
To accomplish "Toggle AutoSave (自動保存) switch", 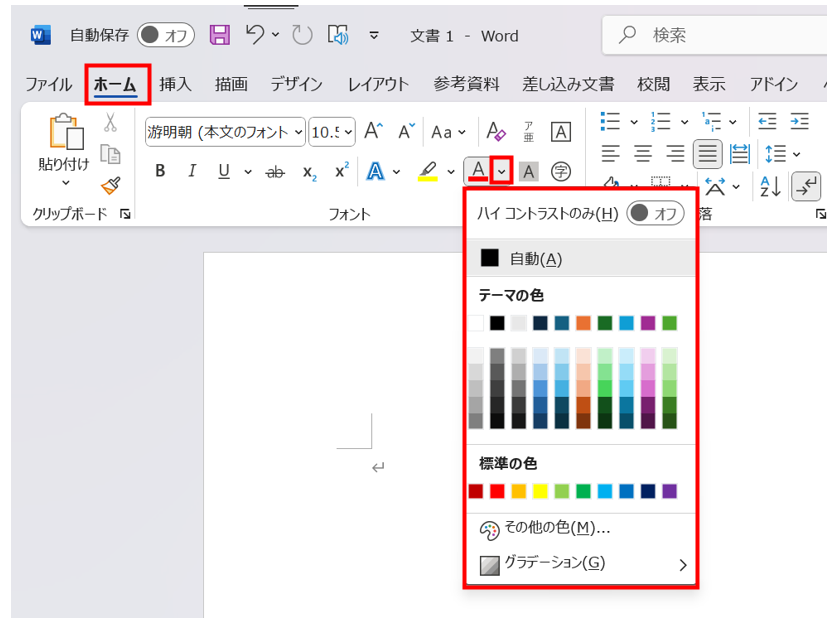I will click(x=166, y=35).
